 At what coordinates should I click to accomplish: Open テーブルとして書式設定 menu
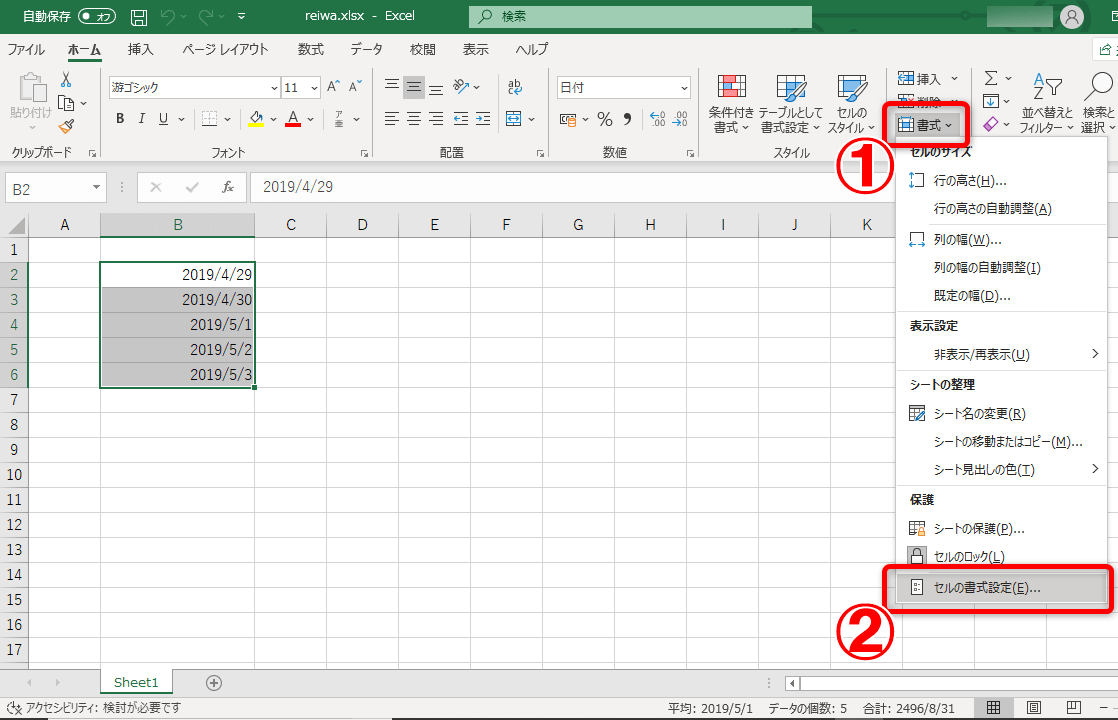coord(790,104)
